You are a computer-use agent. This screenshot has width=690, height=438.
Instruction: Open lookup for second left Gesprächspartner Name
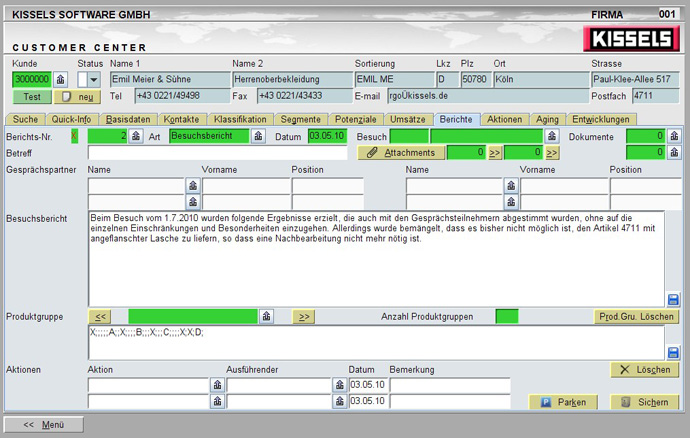tap(193, 202)
